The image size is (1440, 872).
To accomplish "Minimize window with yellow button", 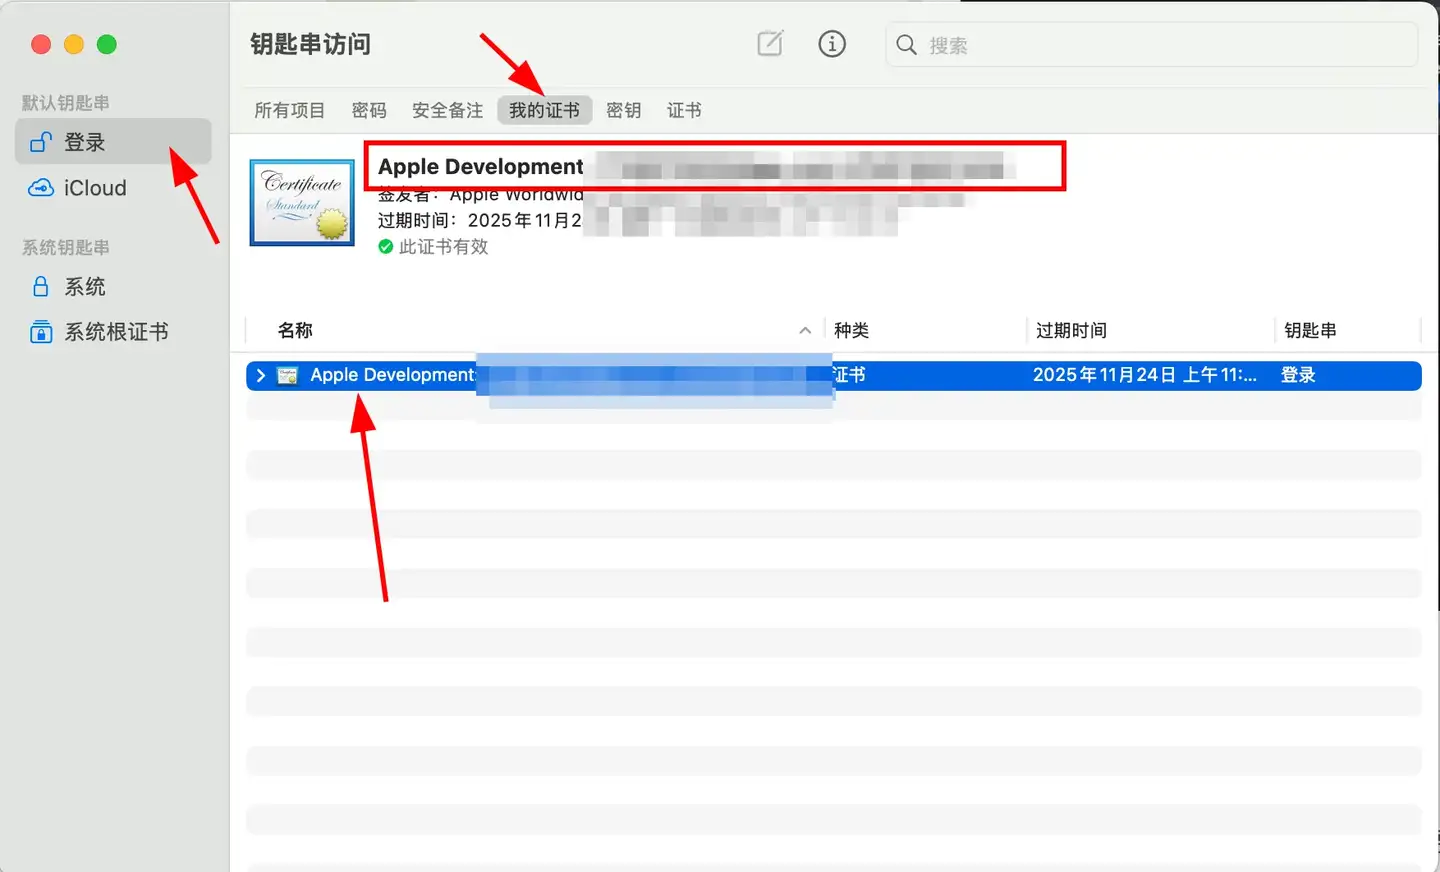I will 74,44.
